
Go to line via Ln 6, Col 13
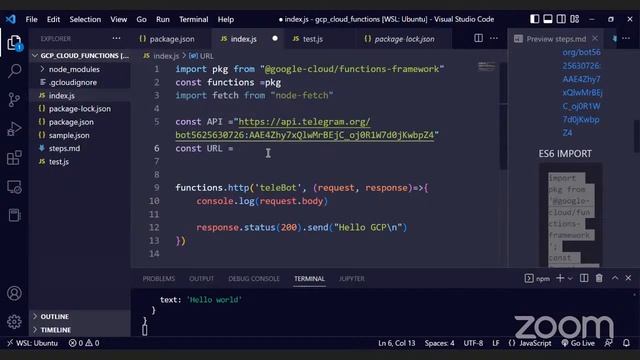click(x=396, y=343)
